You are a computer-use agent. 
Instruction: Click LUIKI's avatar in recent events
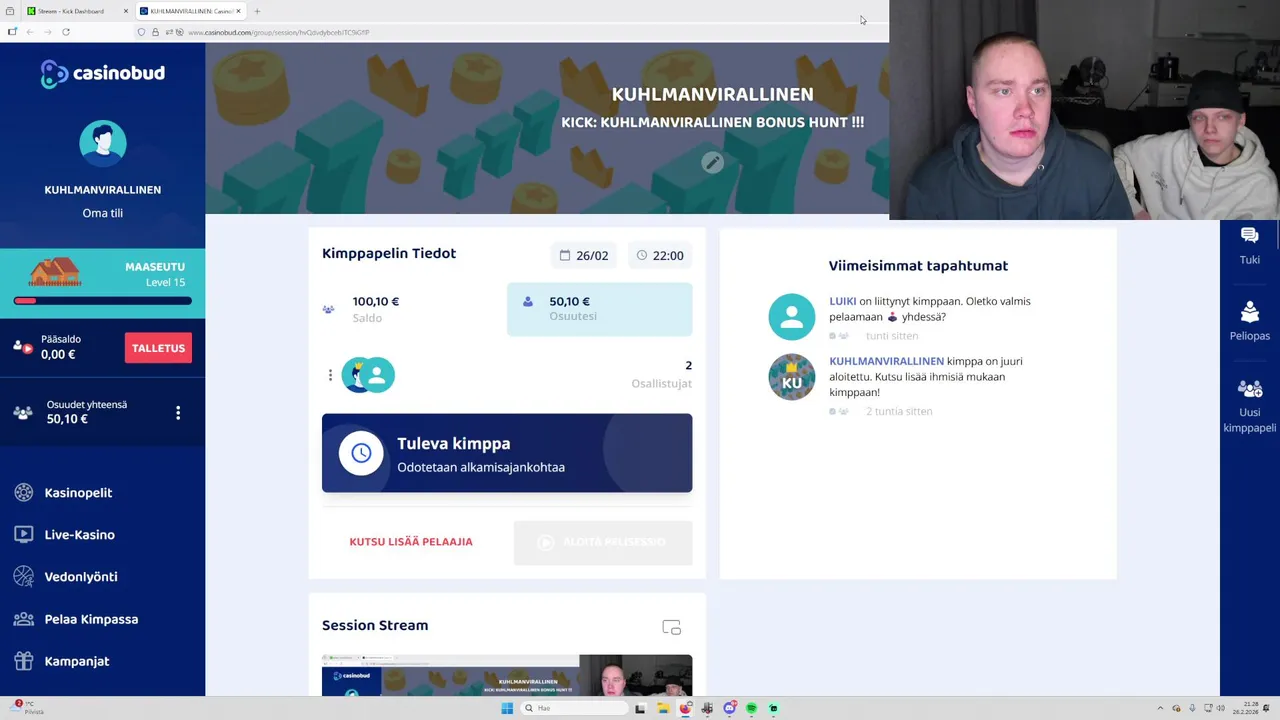click(x=792, y=317)
